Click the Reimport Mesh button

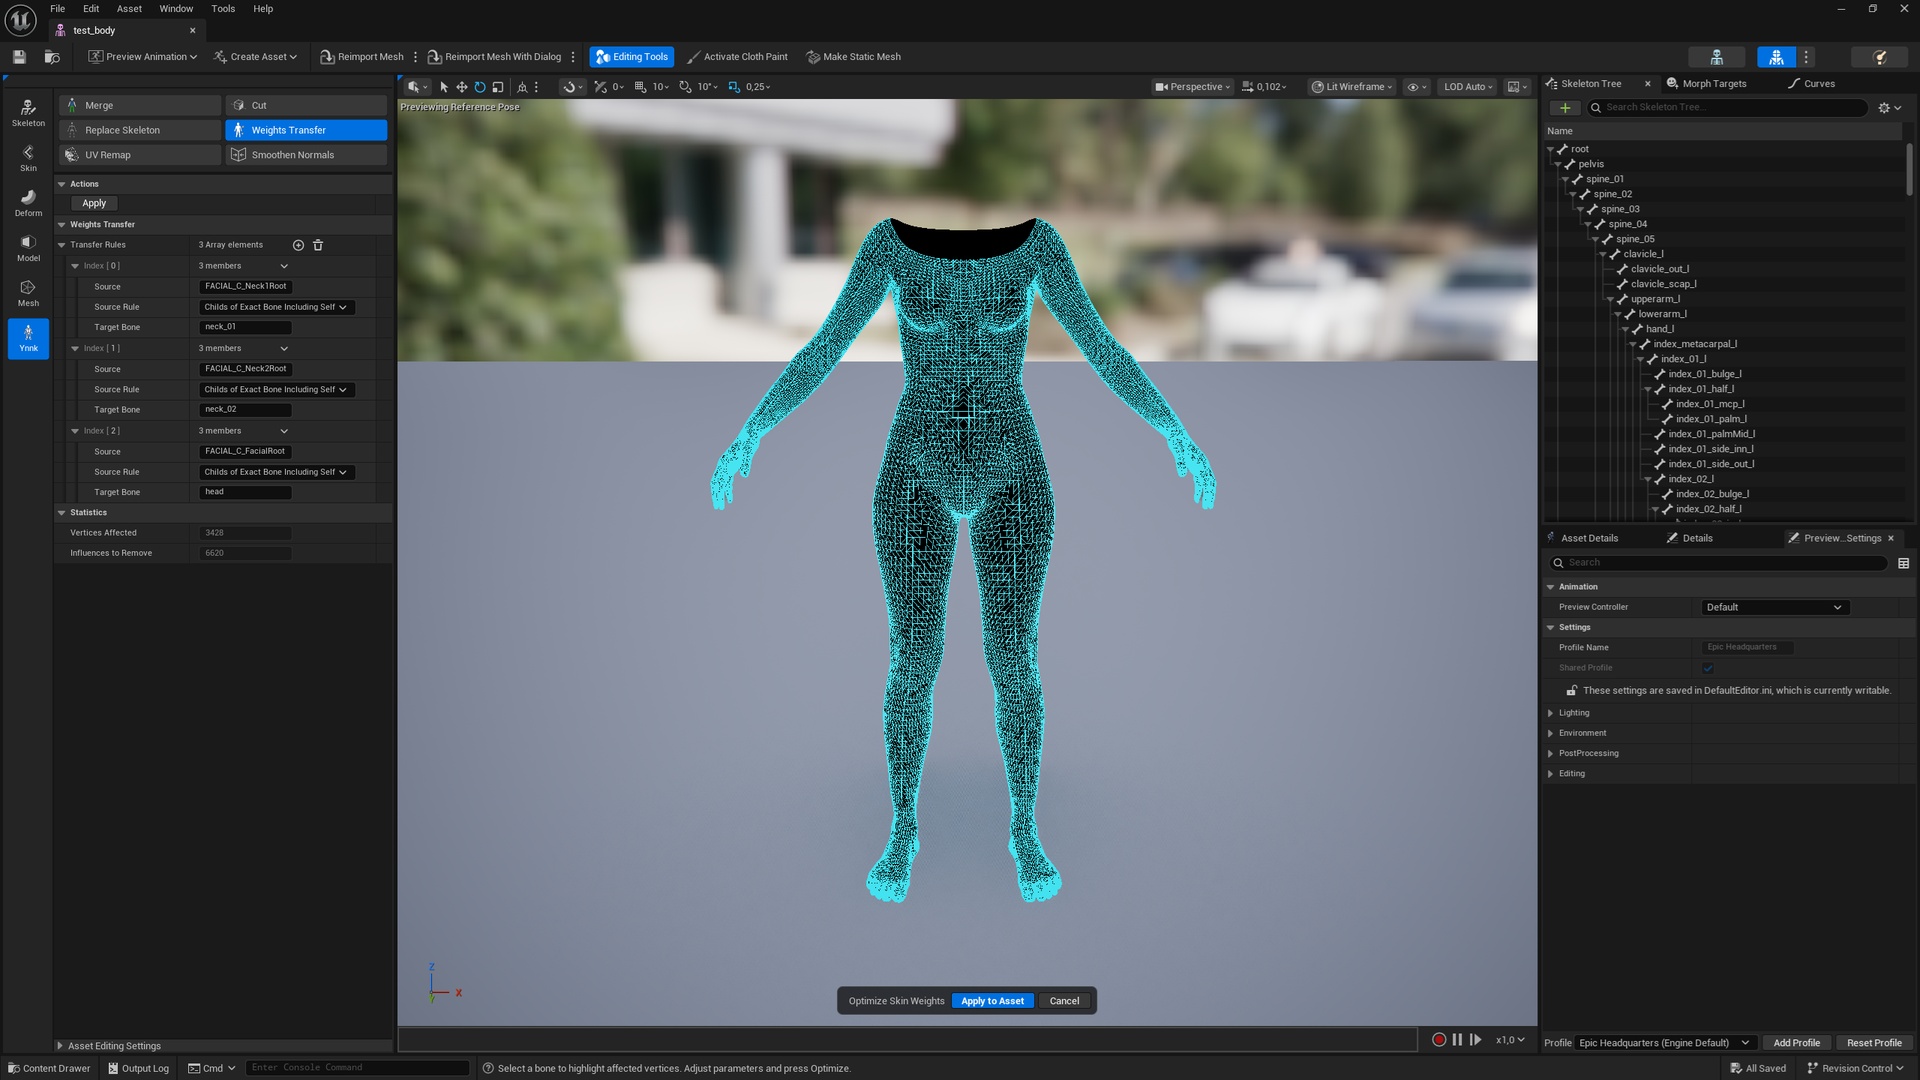[x=362, y=57]
